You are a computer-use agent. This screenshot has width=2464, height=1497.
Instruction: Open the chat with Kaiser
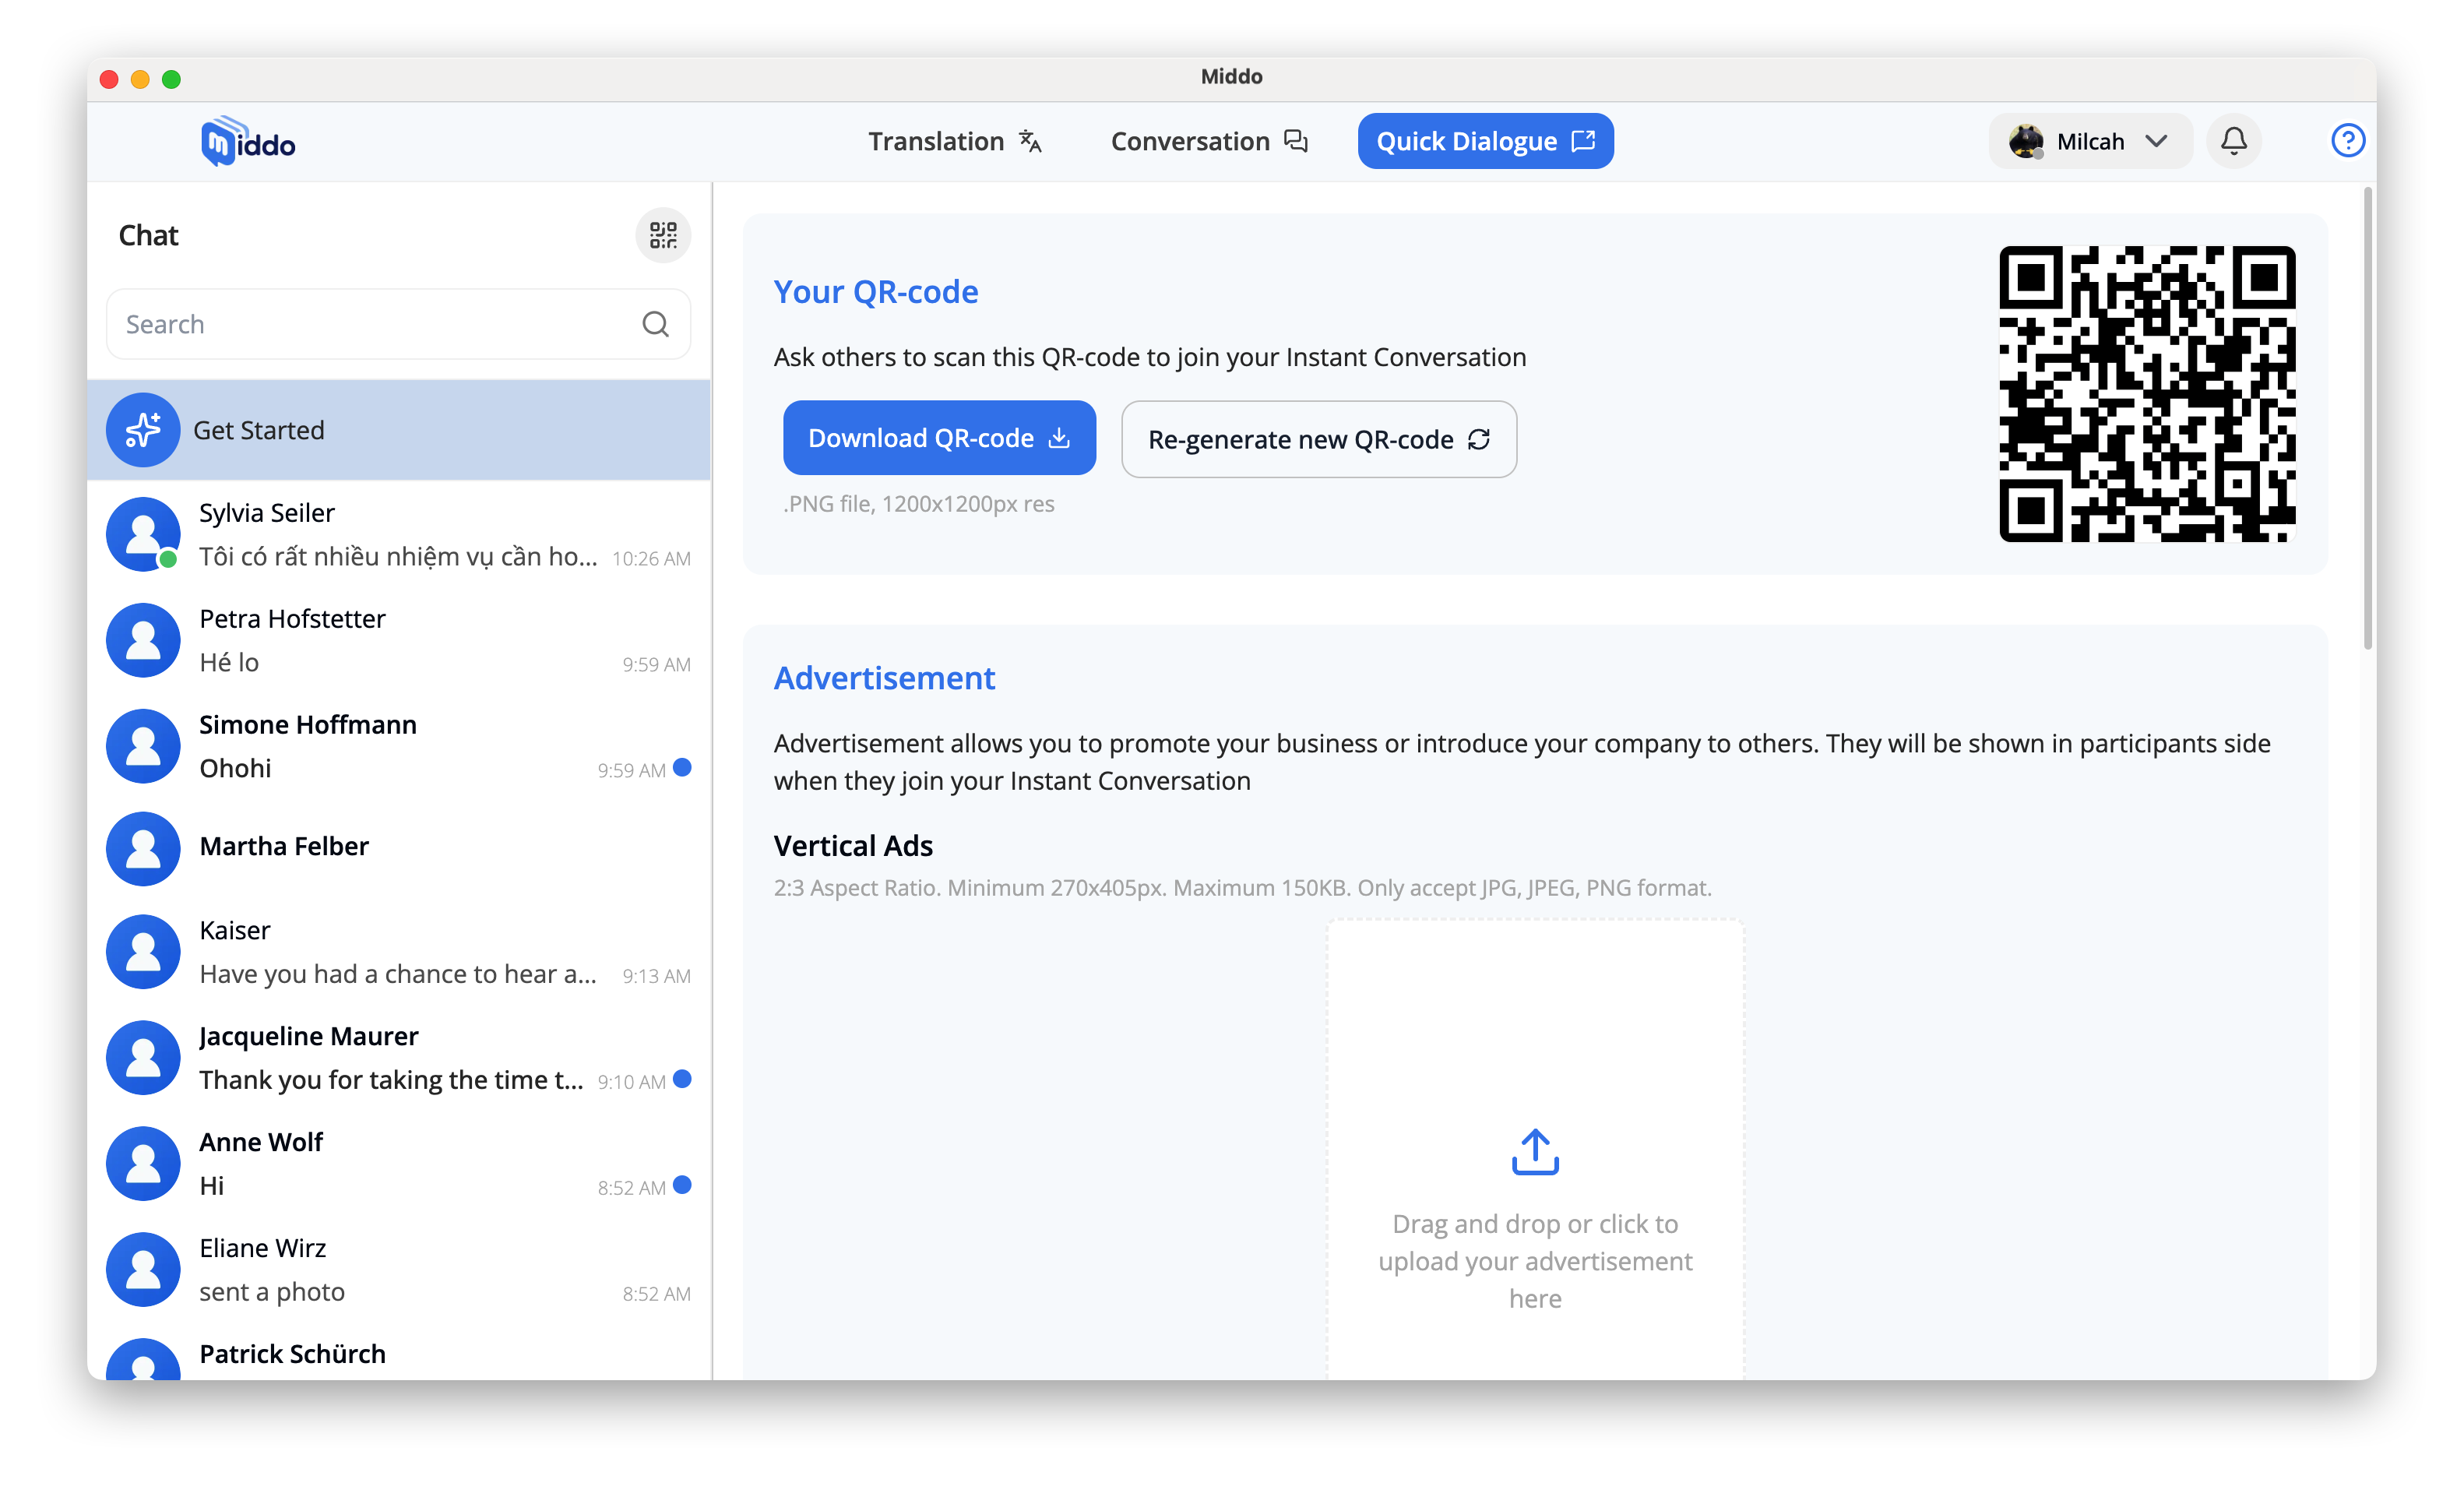(x=400, y=952)
